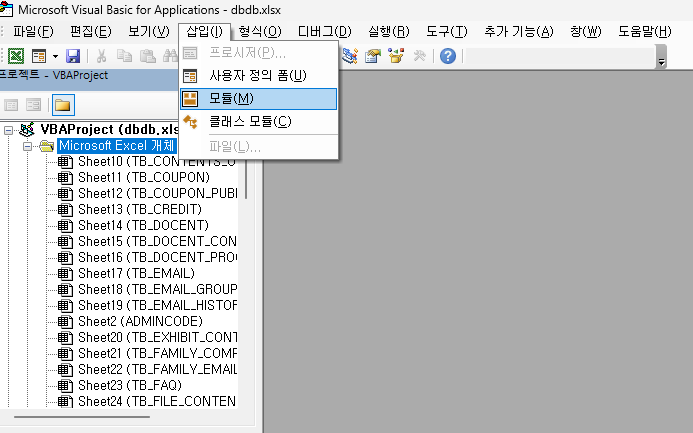Select the Microsoft Excel 개체 folder
The image size is (693, 433).
point(117,146)
